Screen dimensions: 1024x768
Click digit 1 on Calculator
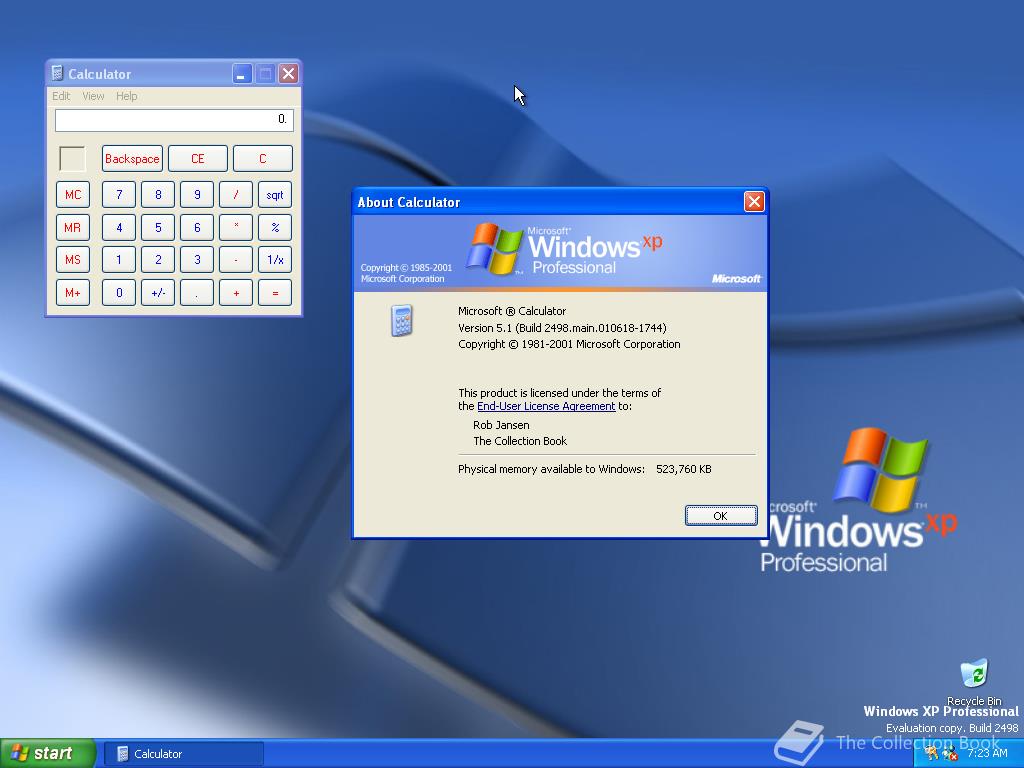tap(119, 260)
